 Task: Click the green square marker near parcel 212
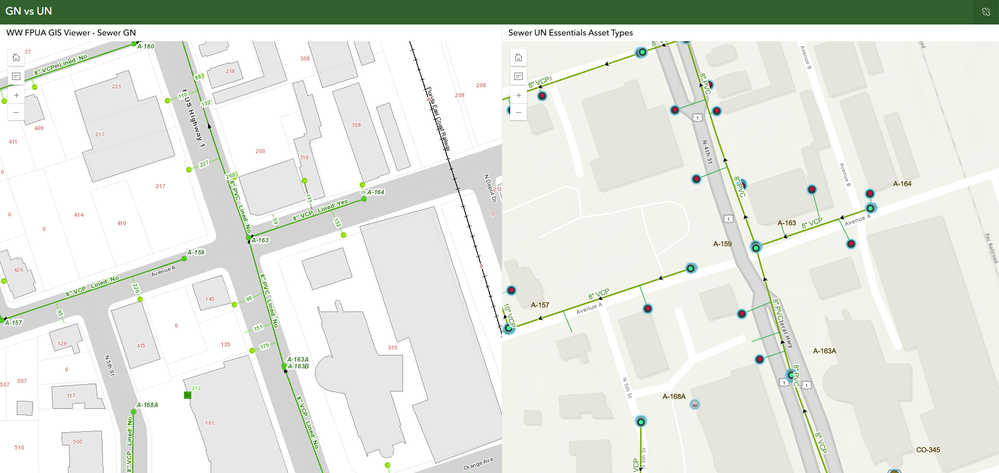[x=187, y=395]
